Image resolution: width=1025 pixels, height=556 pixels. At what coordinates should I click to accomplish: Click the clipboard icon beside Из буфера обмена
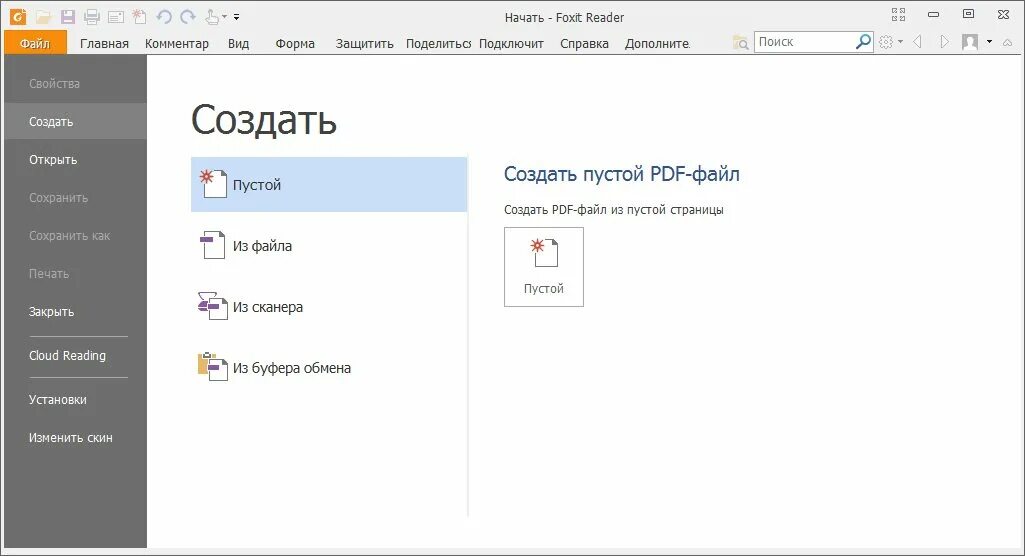click(212, 367)
